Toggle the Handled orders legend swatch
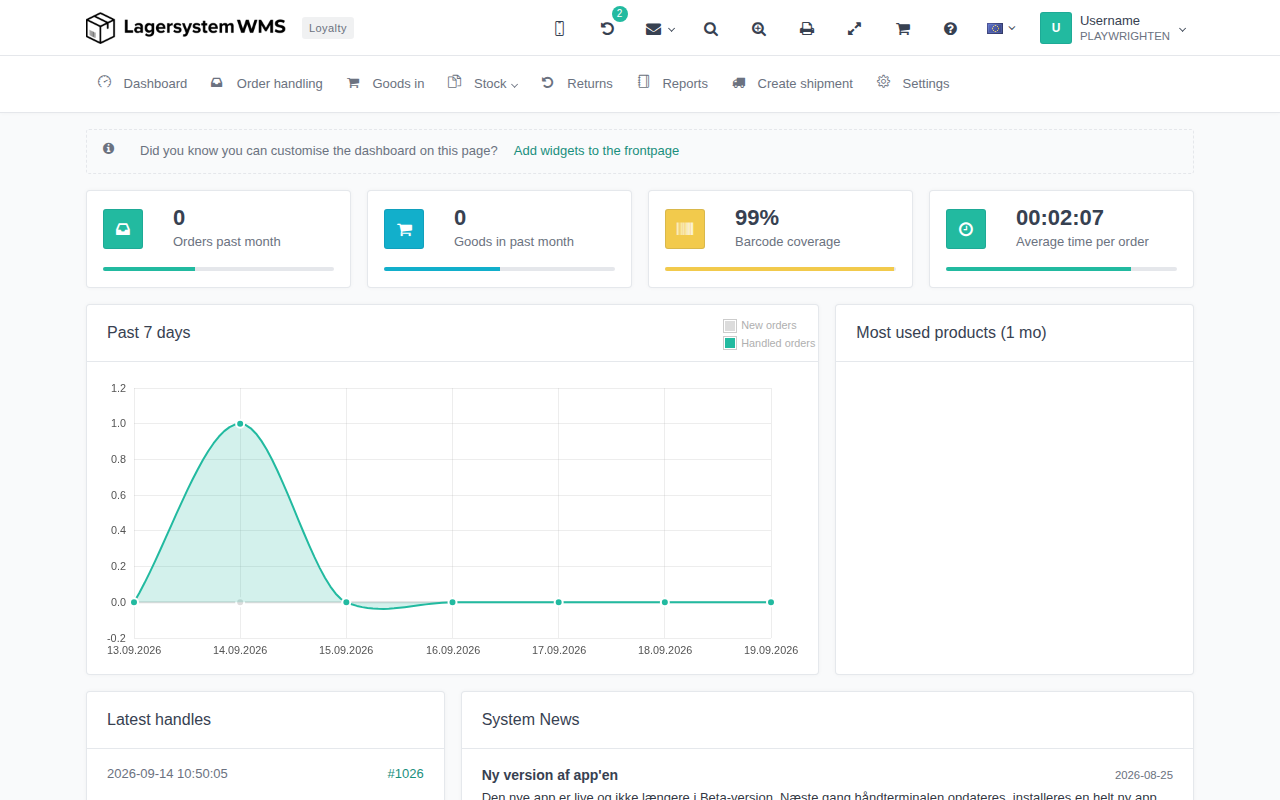The width and height of the screenshot is (1280, 800). click(730, 344)
